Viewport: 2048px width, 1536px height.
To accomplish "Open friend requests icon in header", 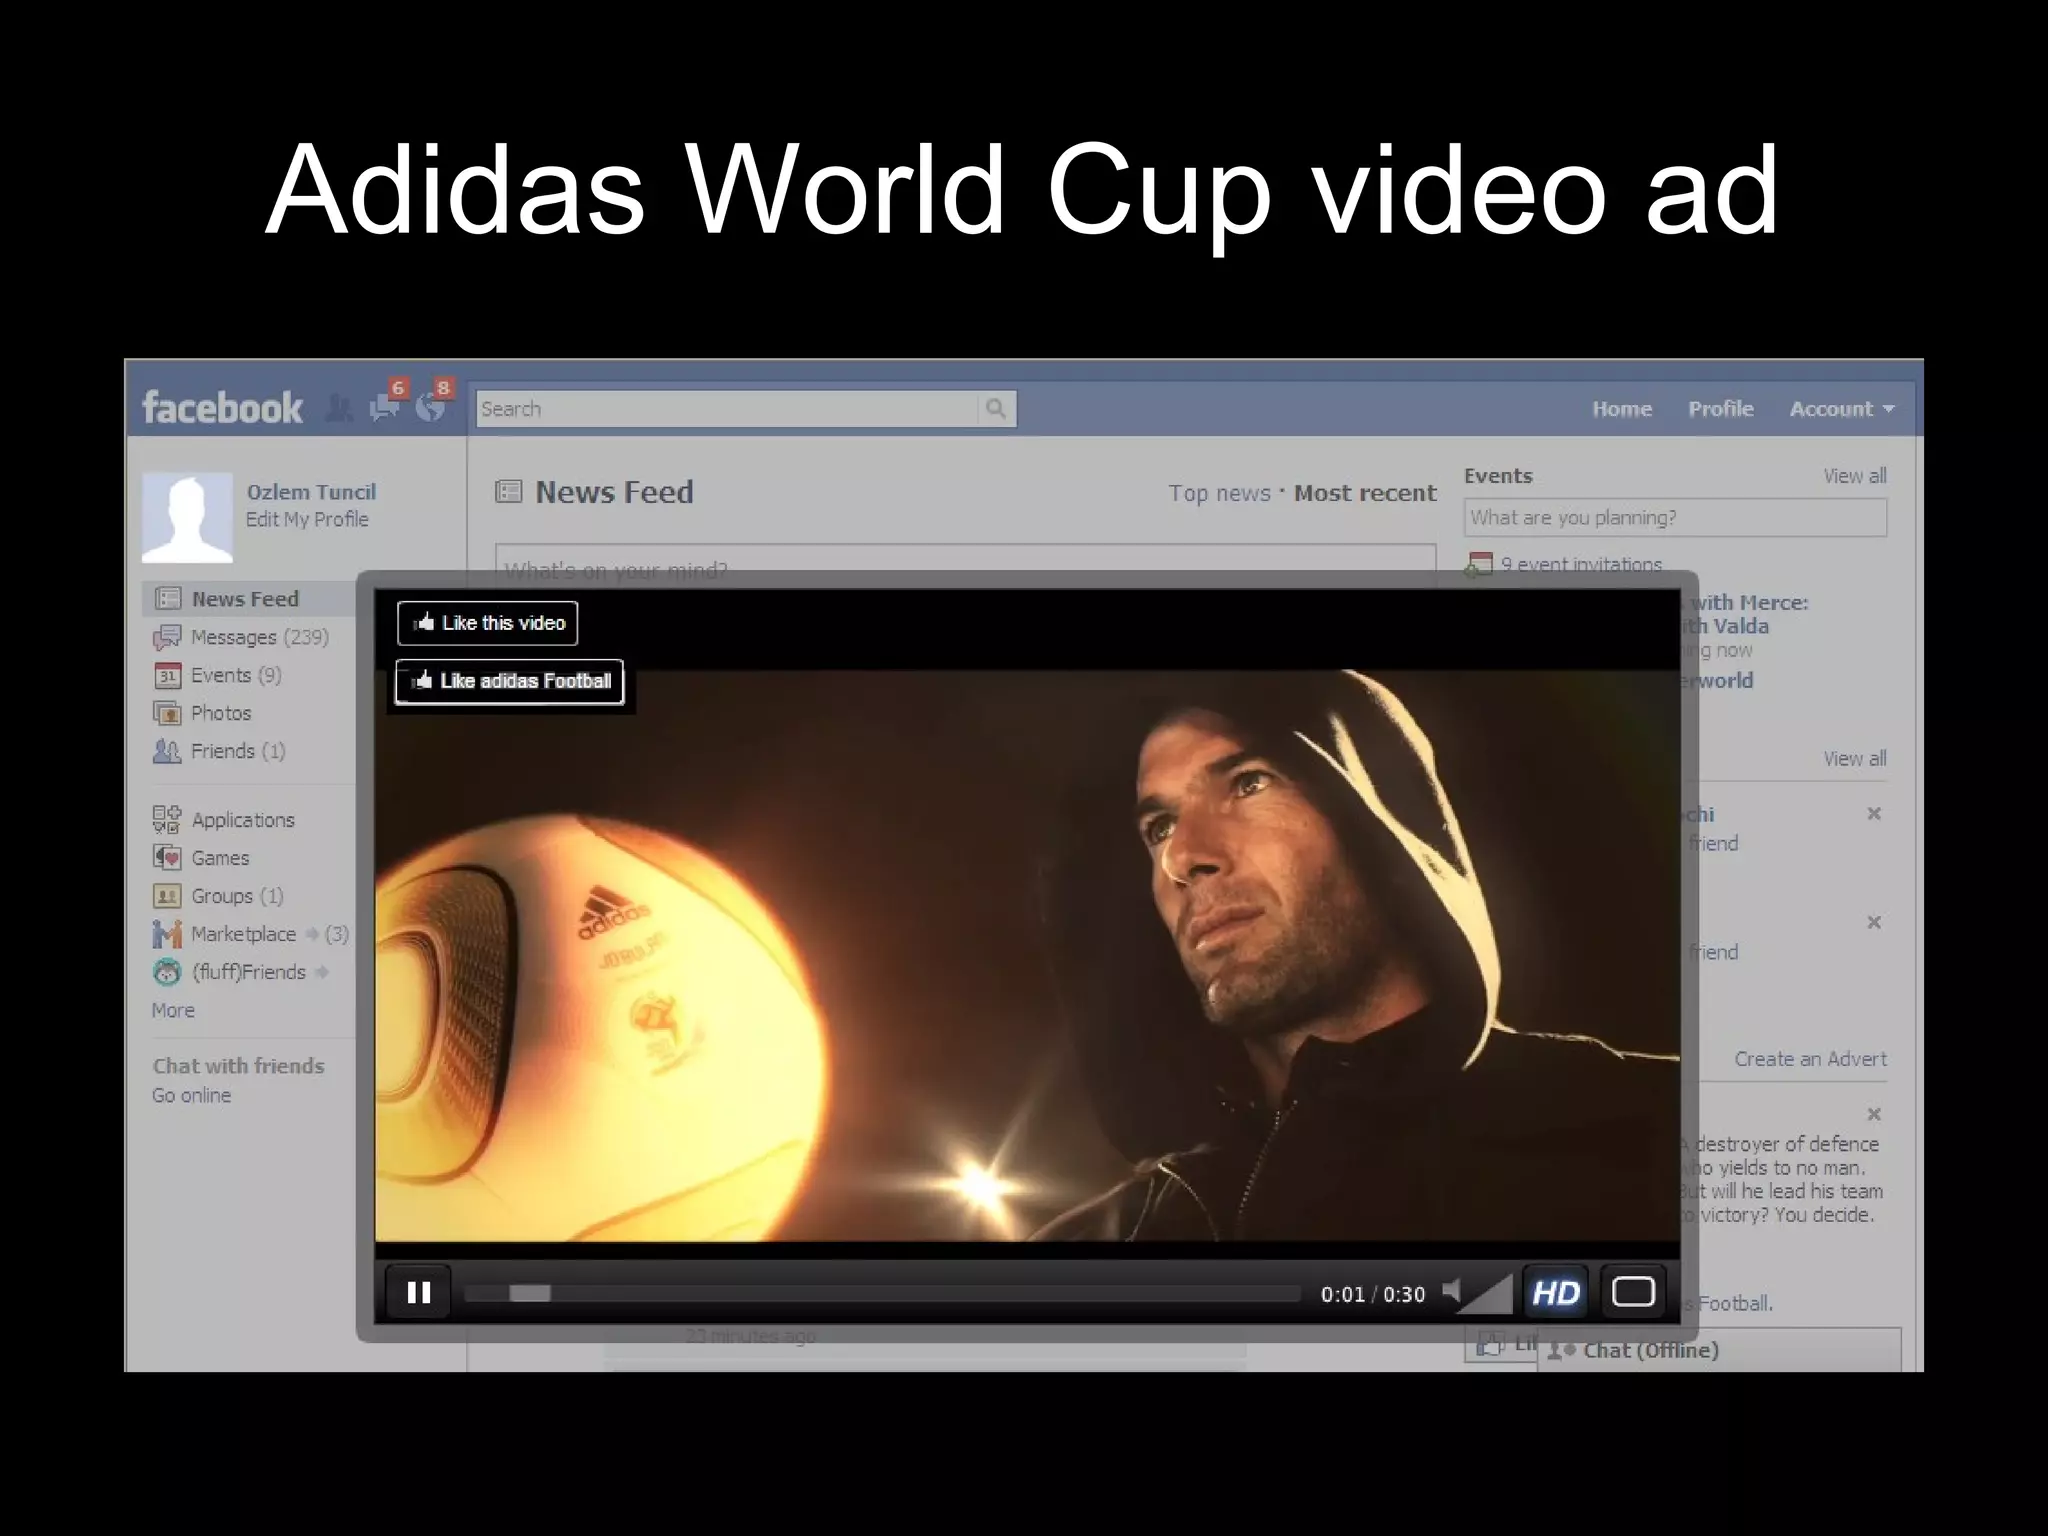I will point(339,408).
